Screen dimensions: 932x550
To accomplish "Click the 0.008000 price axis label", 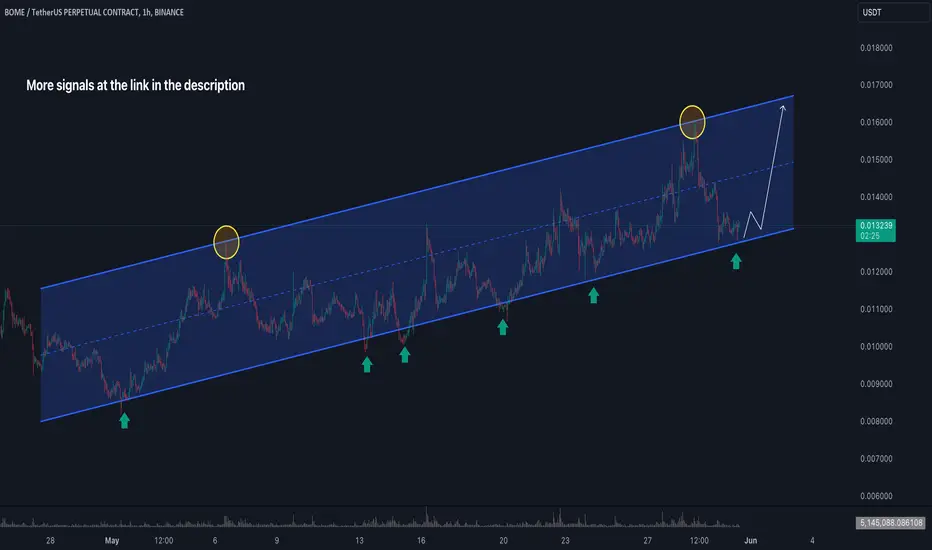I will (x=876, y=421).
